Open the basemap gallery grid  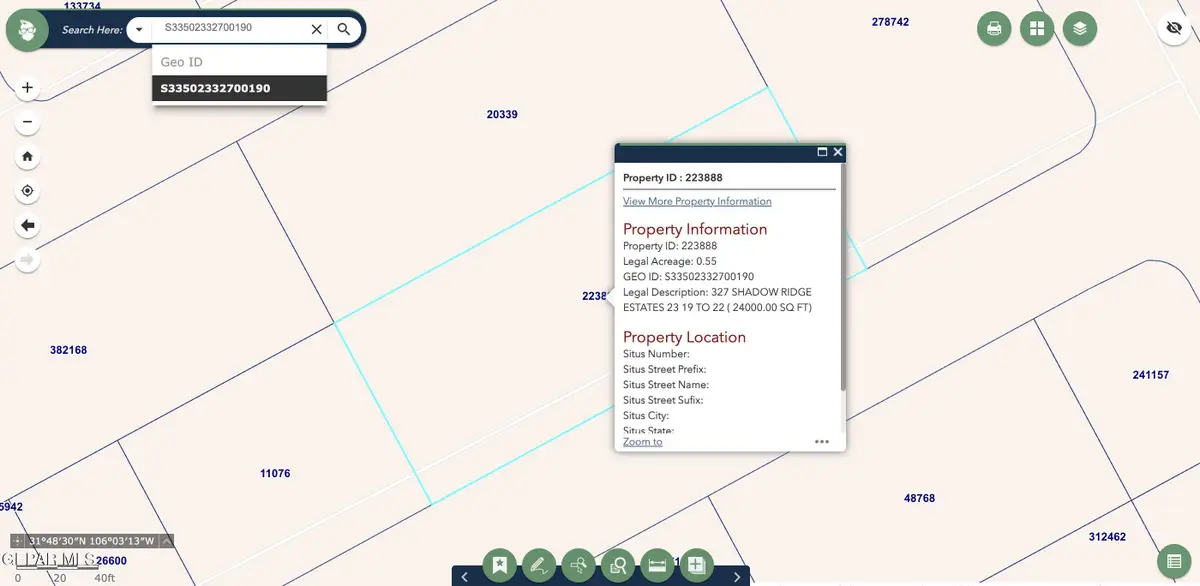coord(1037,29)
